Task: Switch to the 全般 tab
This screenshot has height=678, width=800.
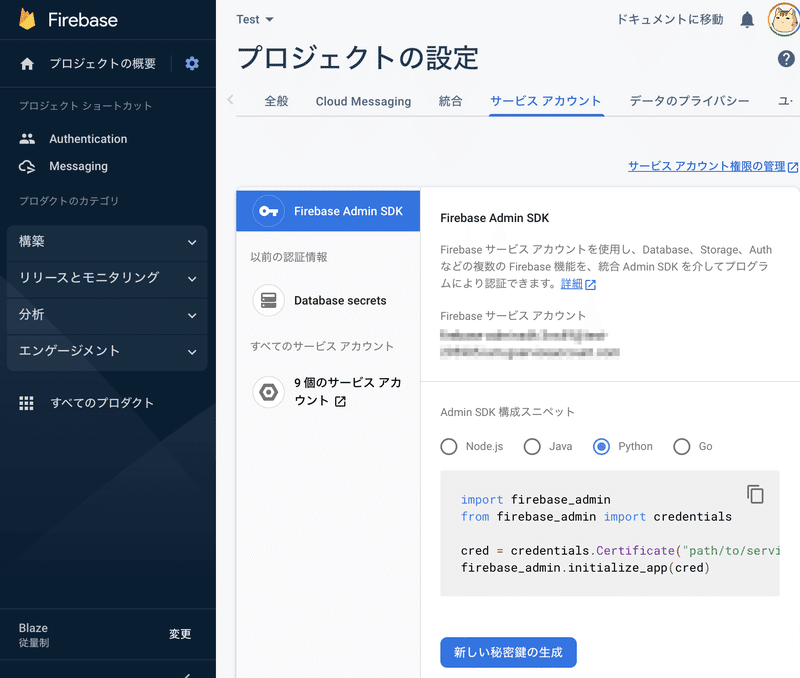Action: click(276, 101)
